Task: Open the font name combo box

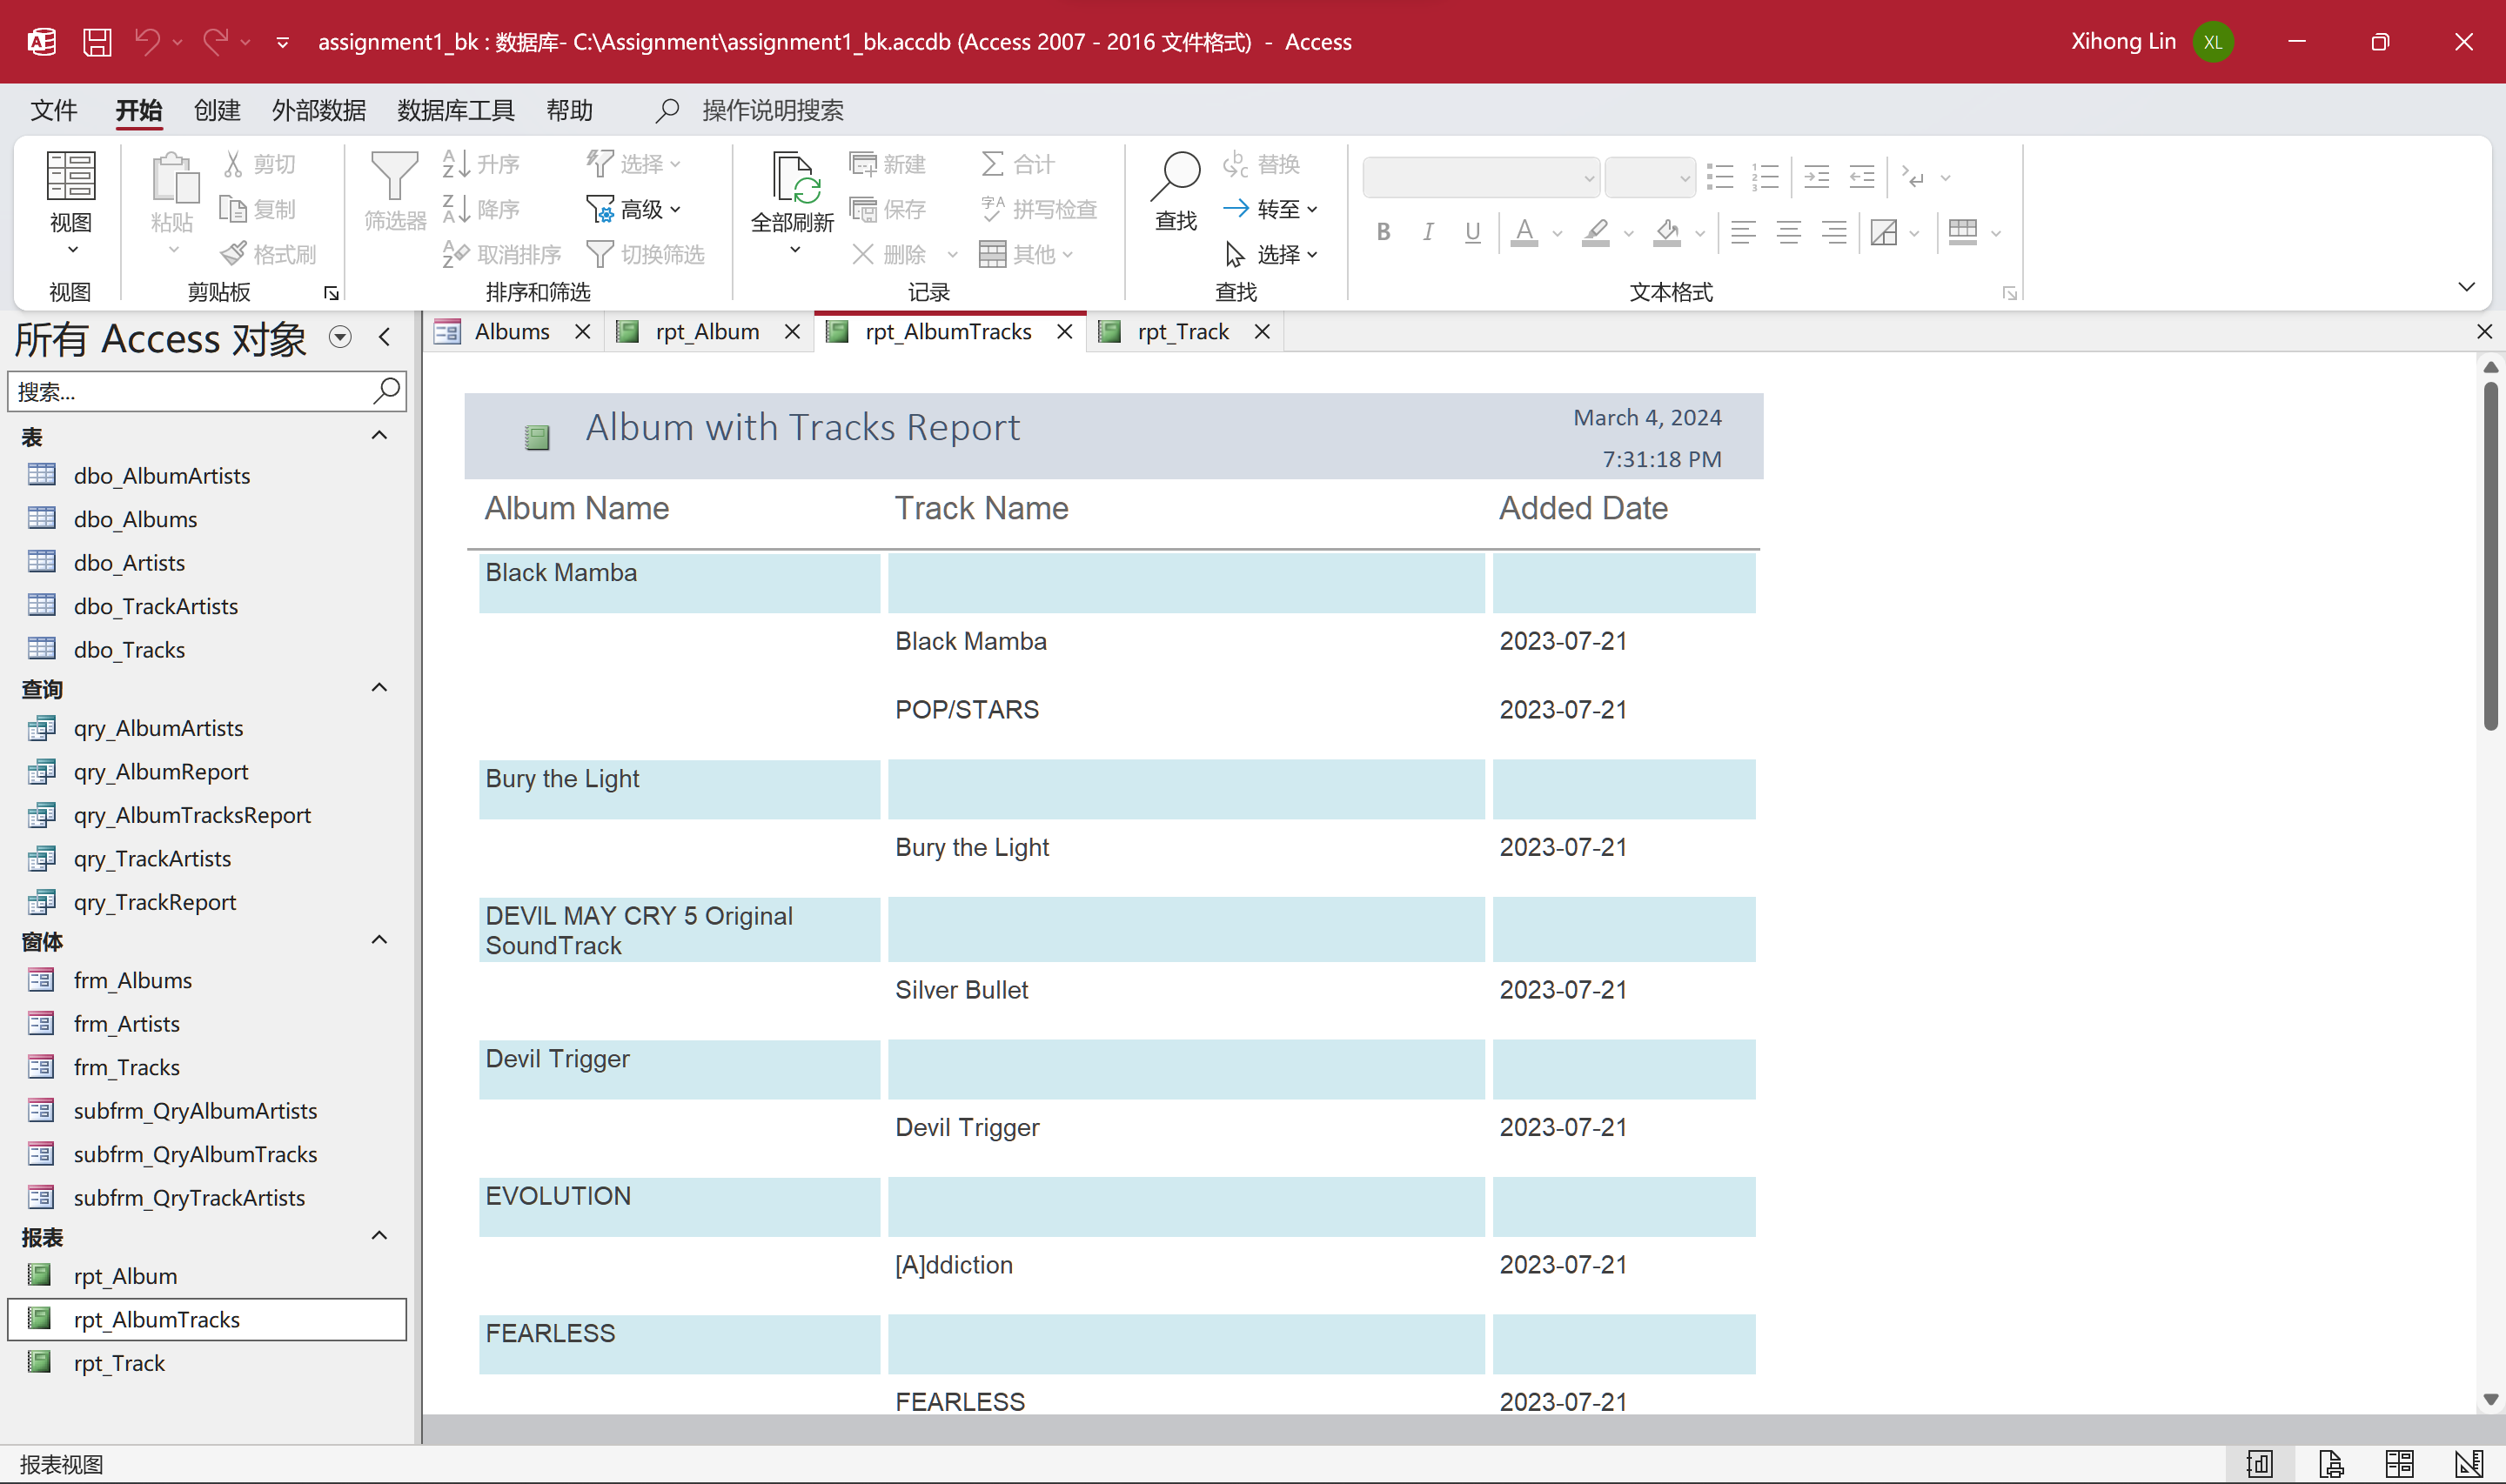Action: 1481,178
